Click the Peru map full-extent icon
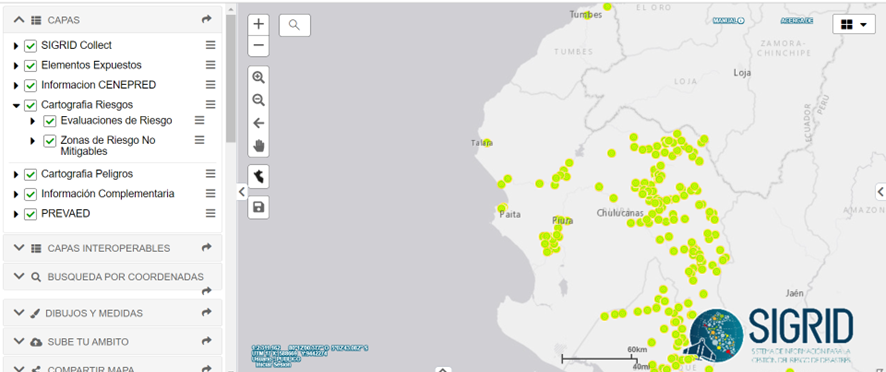This screenshot has height=372, width=886. (x=259, y=177)
